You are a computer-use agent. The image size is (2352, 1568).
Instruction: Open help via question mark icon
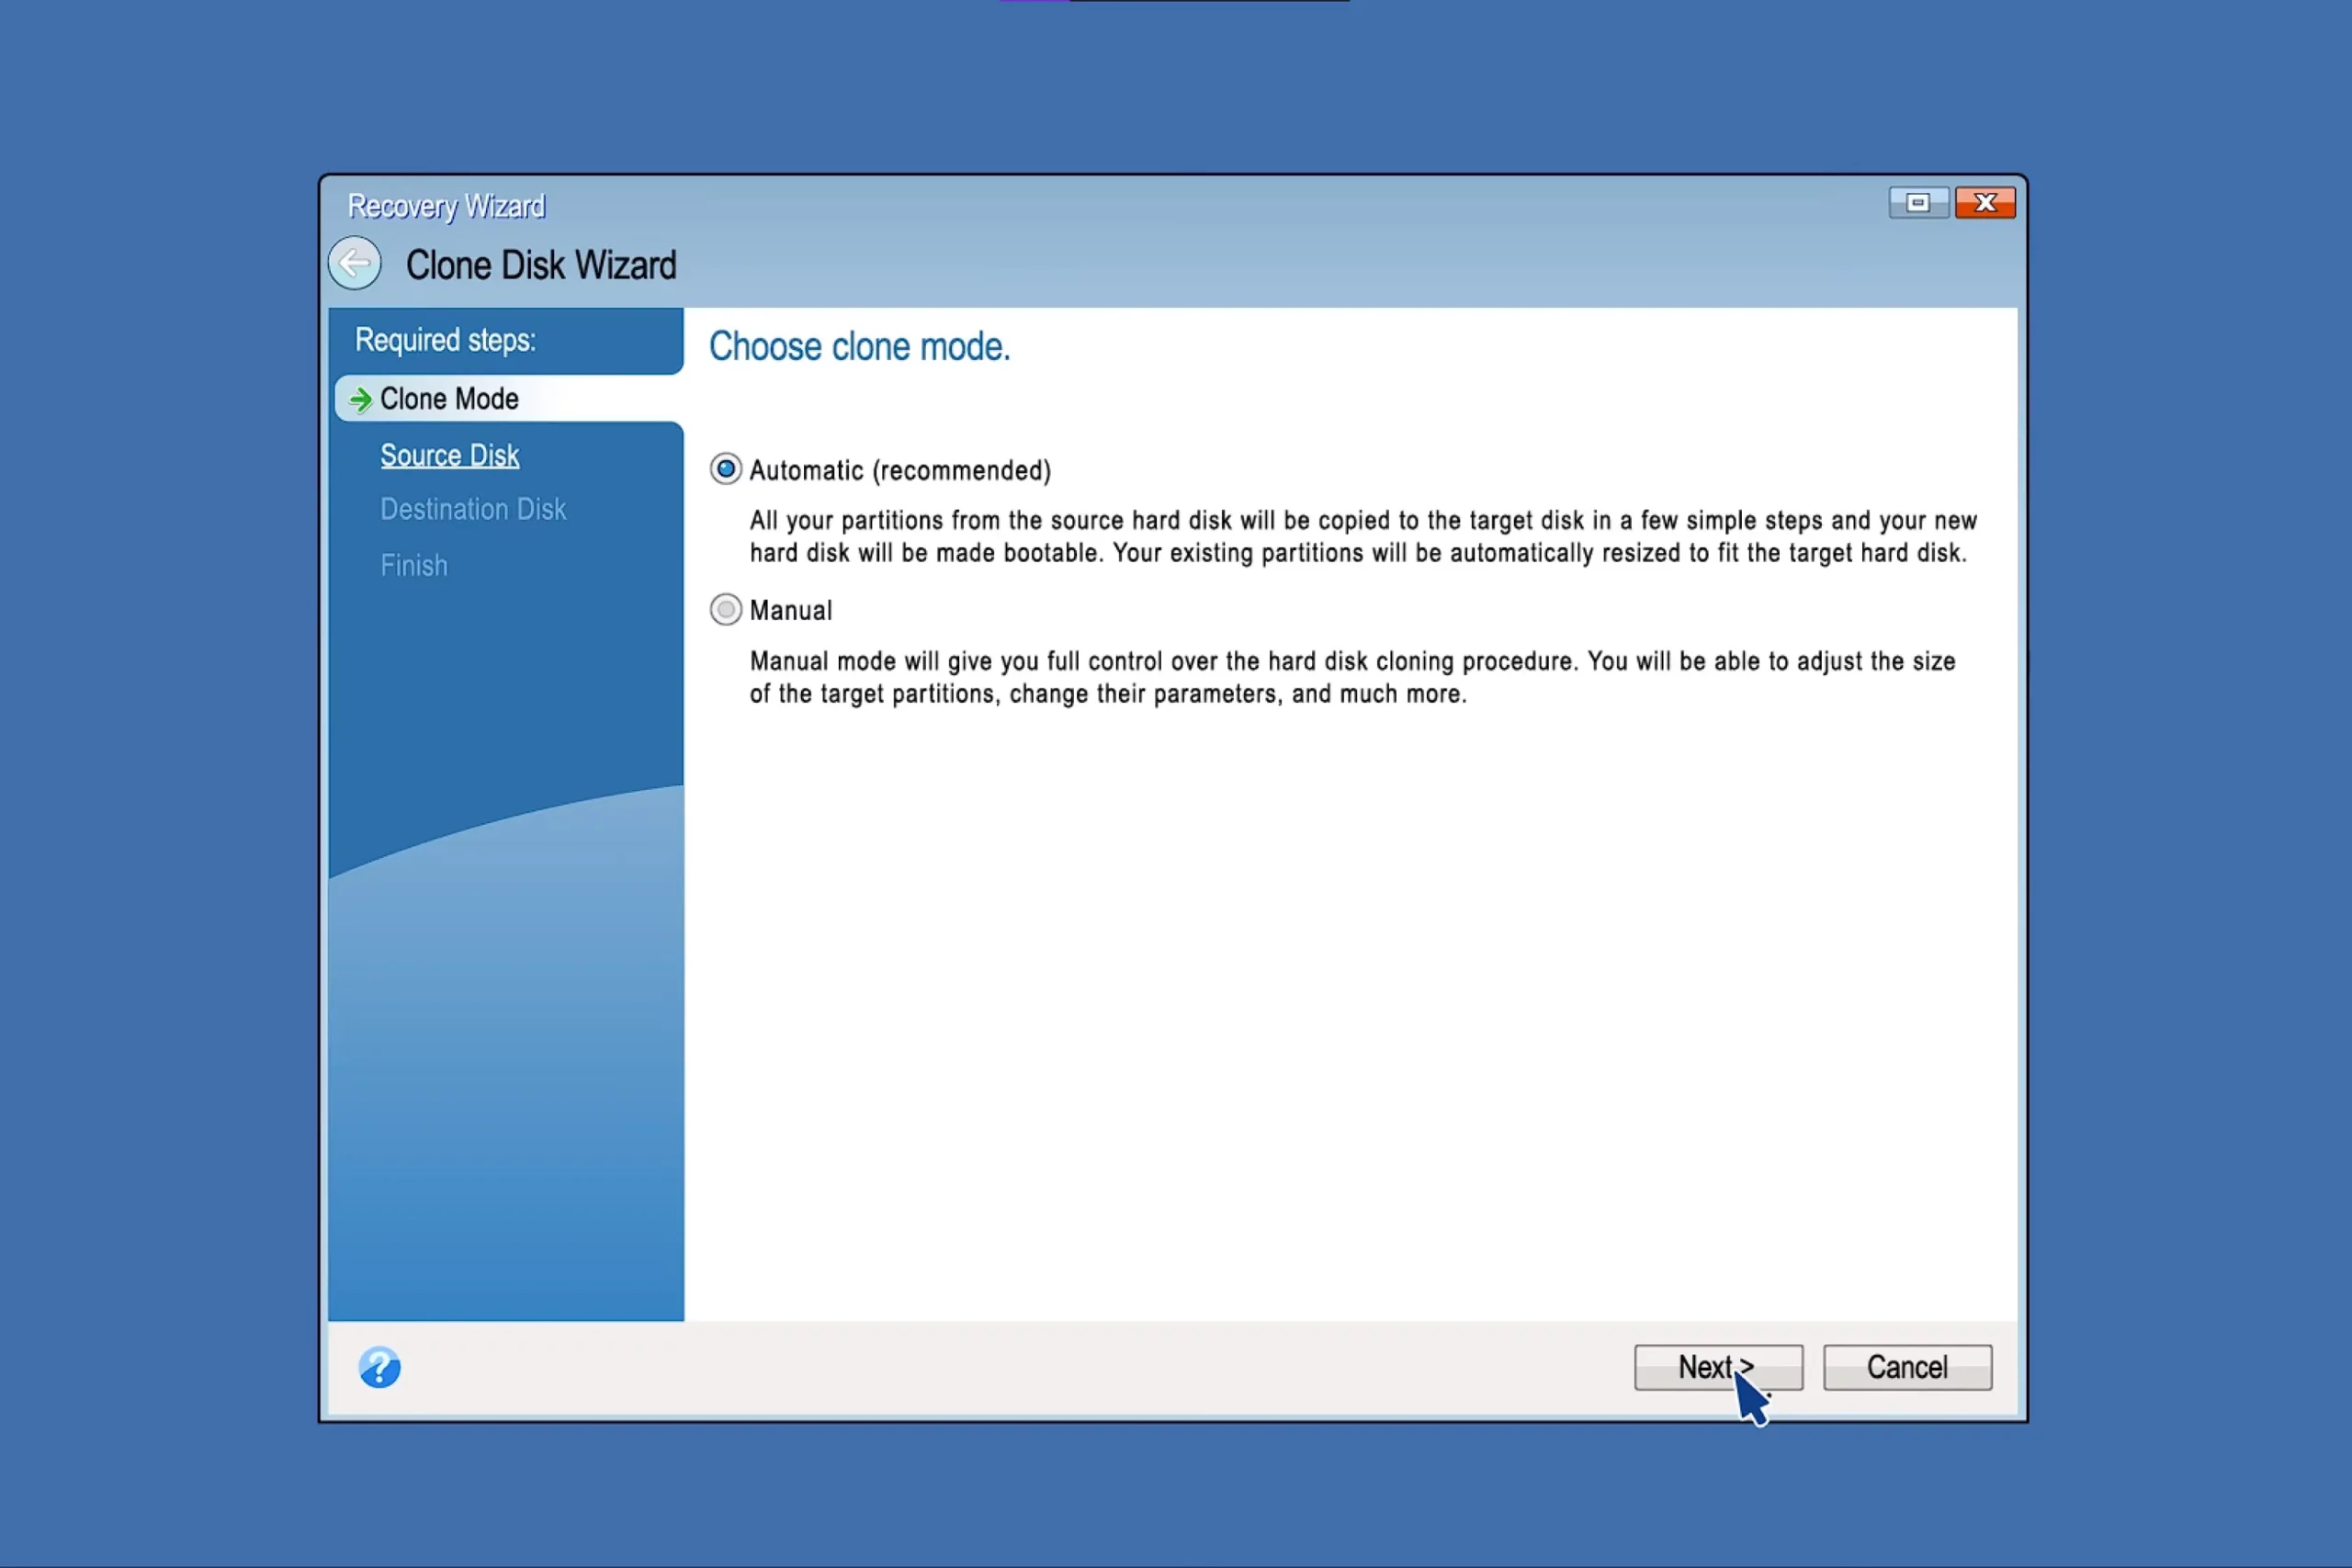pyautogui.click(x=379, y=1367)
